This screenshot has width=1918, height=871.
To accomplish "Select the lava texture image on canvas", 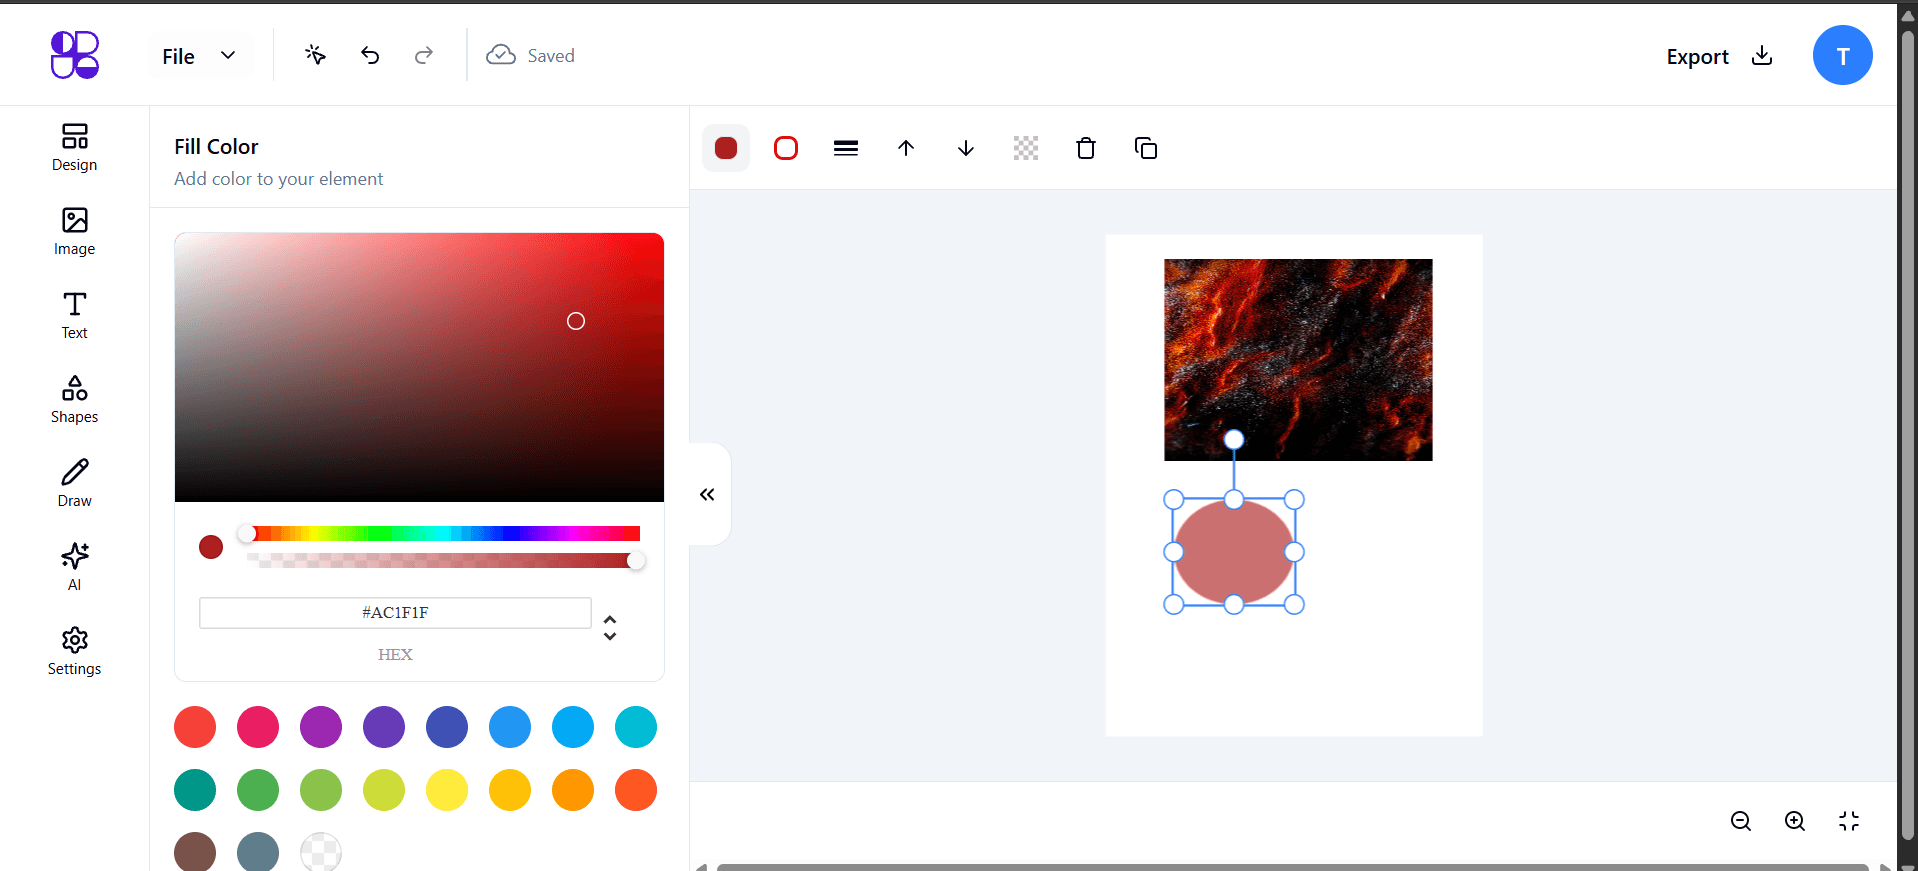I will 1298,360.
